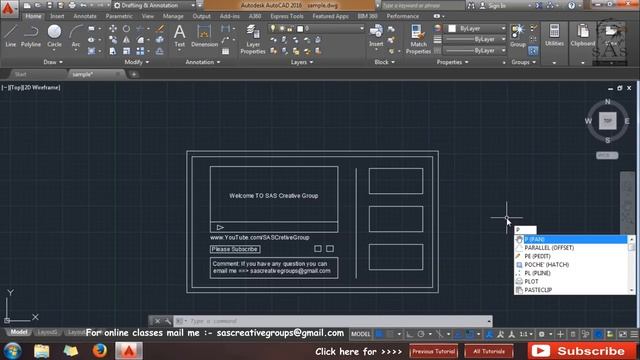Toggle grid display in status bar
Viewport: 640px width, 360px height.
[x=379, y=334]
